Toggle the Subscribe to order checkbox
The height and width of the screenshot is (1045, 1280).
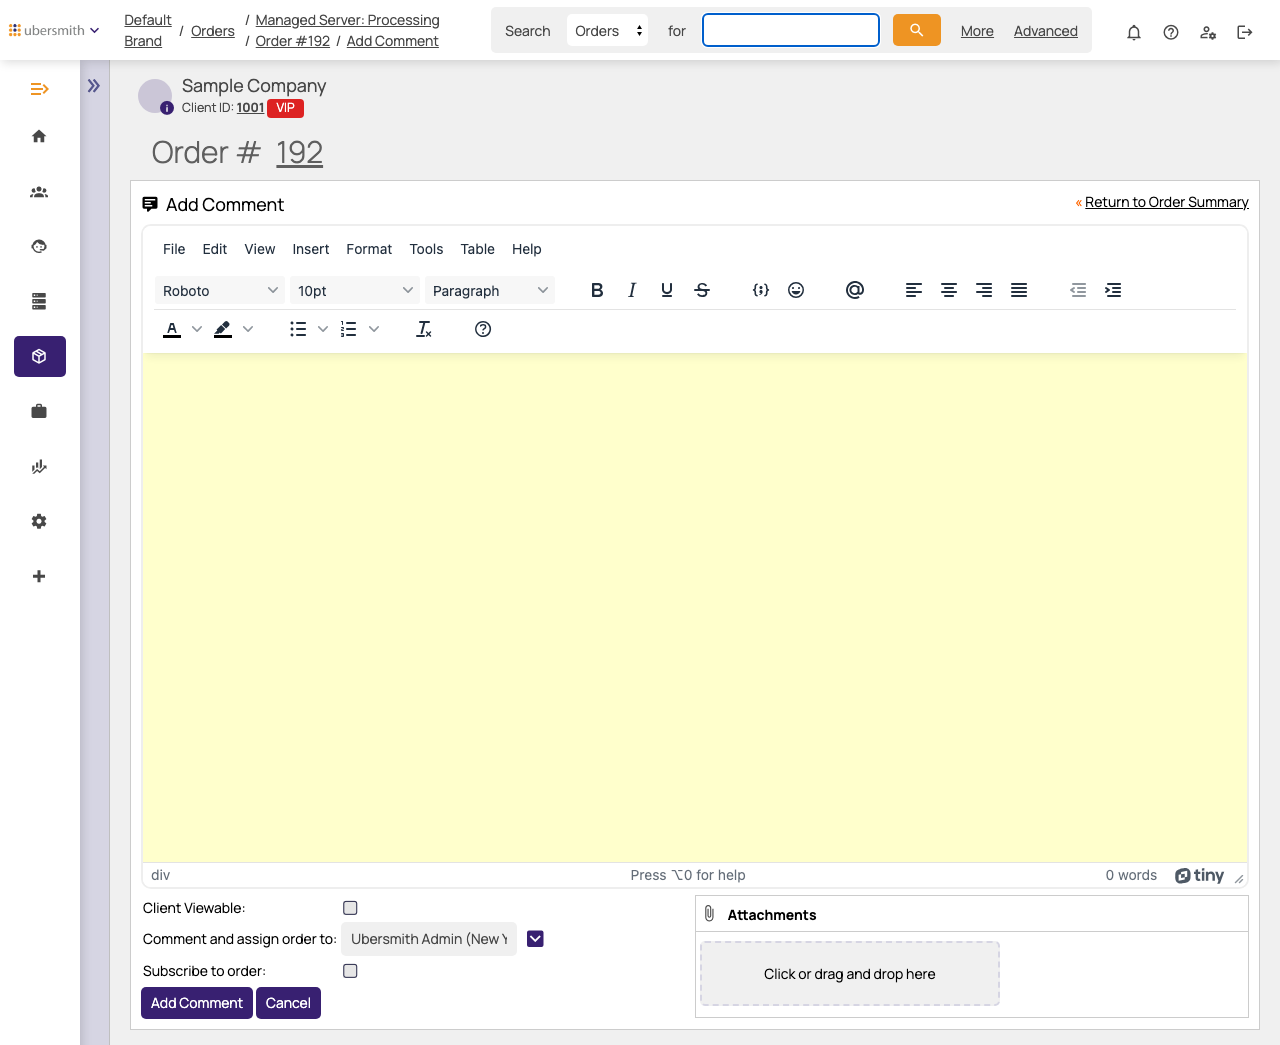tap(350, 971)
